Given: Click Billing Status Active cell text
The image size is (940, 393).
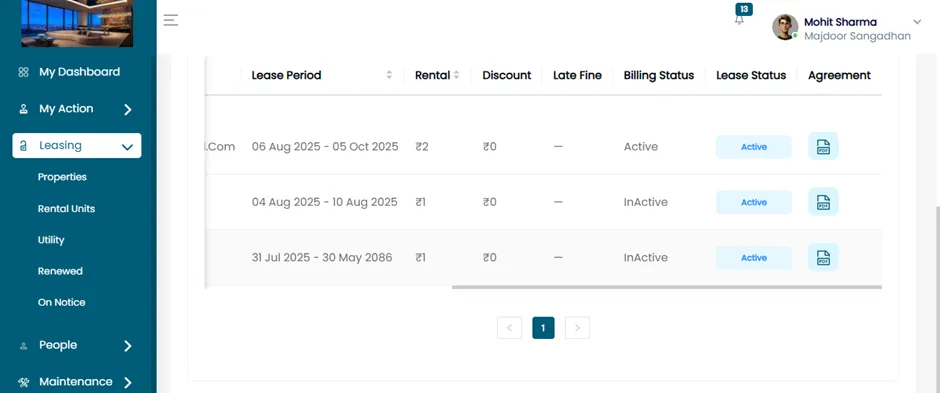Looking at the screenshot, I should tap(640, 147).
